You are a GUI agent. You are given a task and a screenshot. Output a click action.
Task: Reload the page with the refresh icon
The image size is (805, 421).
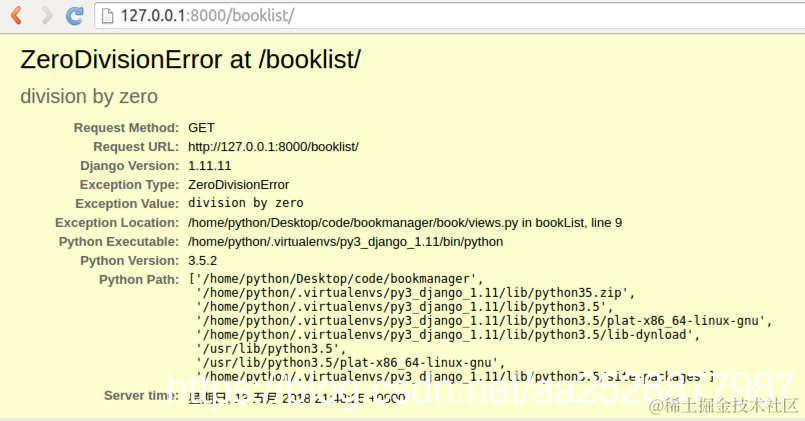click(75, 15)
